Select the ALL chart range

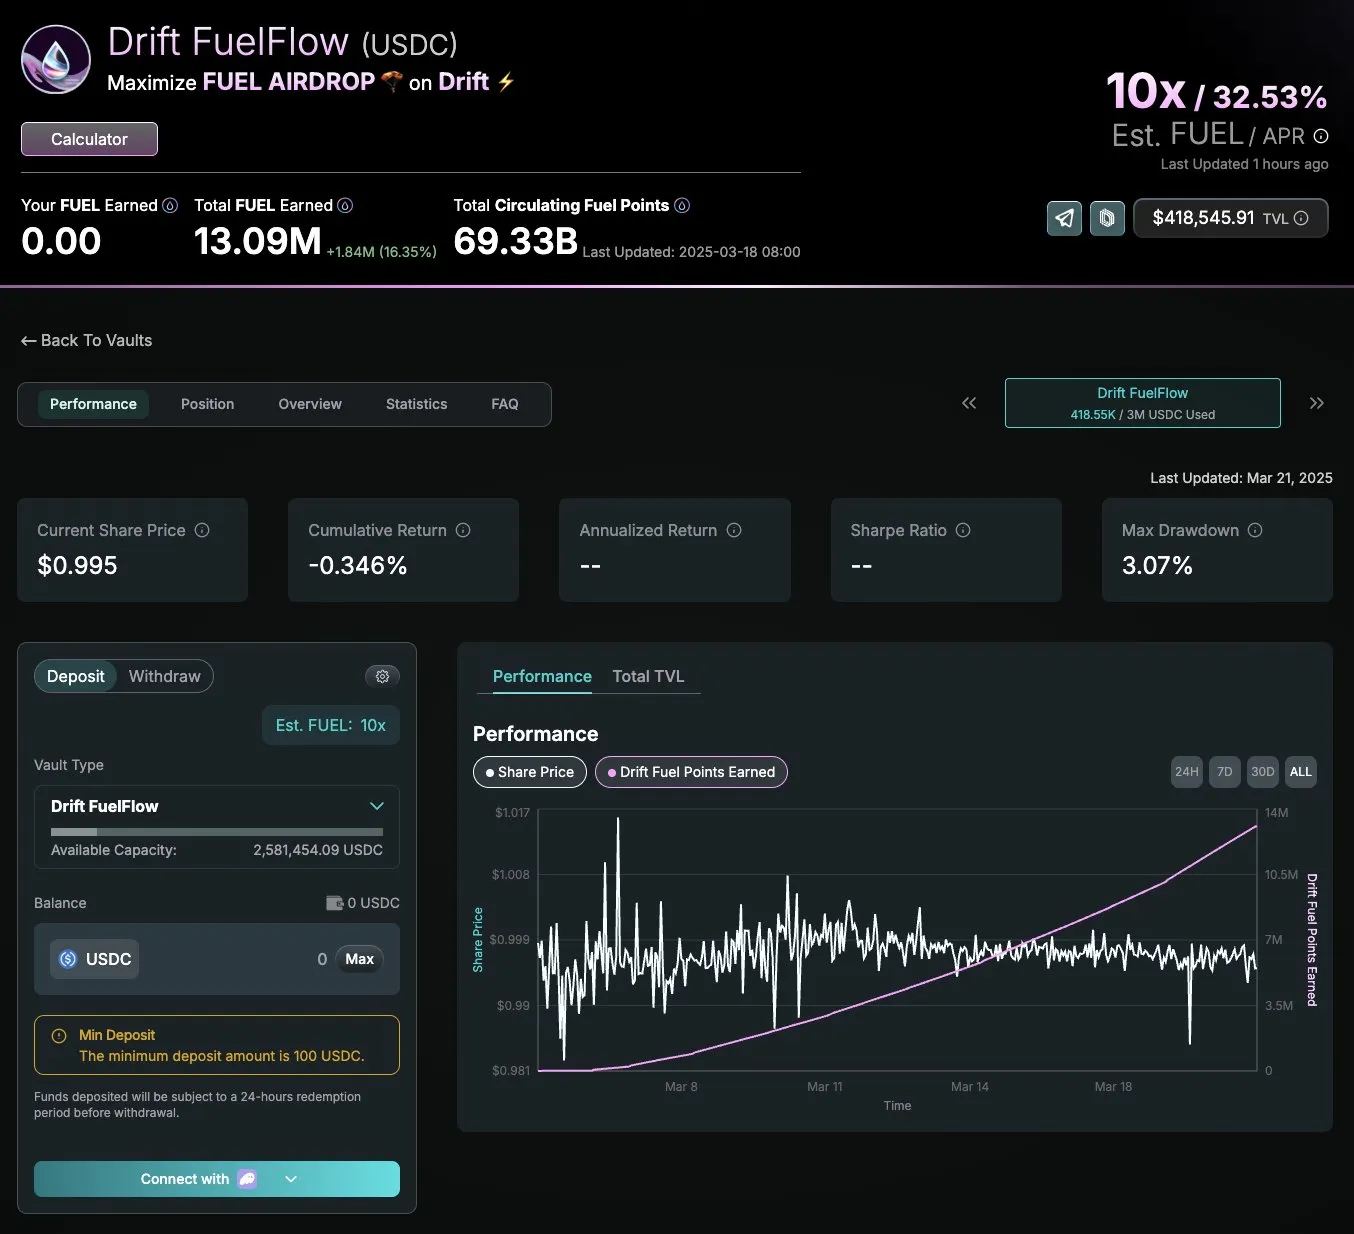1301,772
